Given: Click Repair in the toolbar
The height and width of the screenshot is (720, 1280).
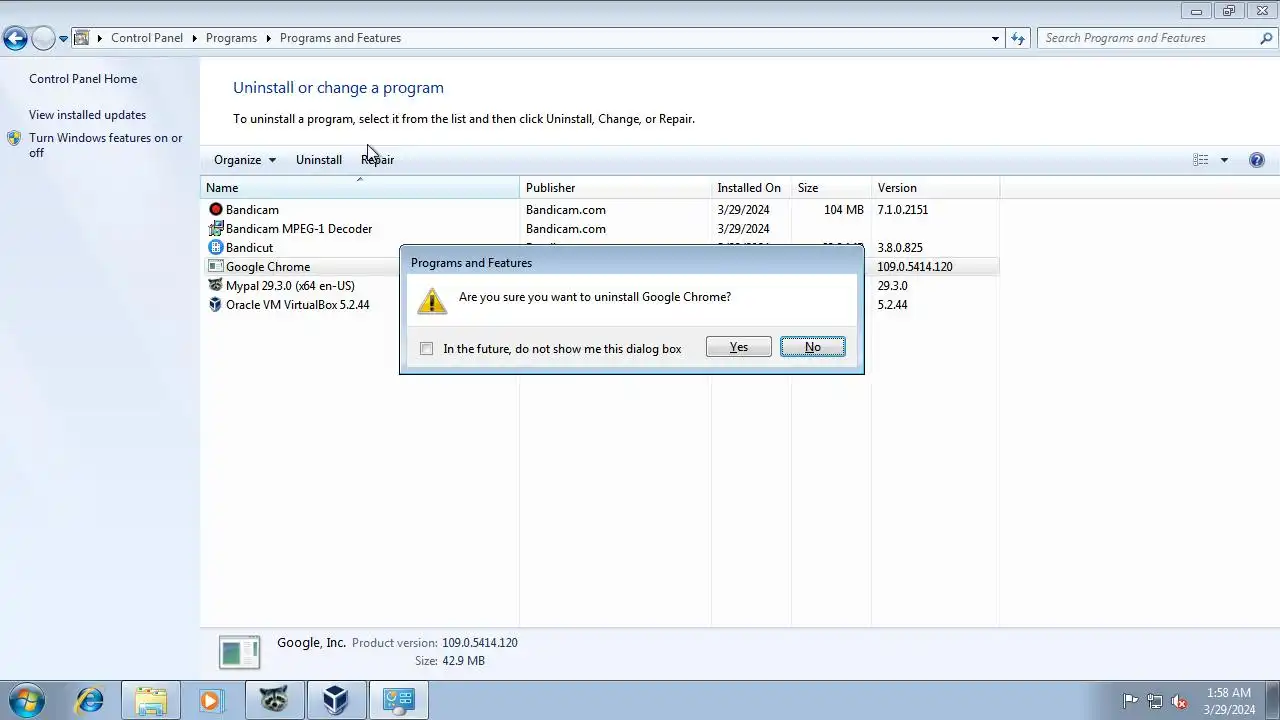Looking at the screenshot, I should point(377,160).
